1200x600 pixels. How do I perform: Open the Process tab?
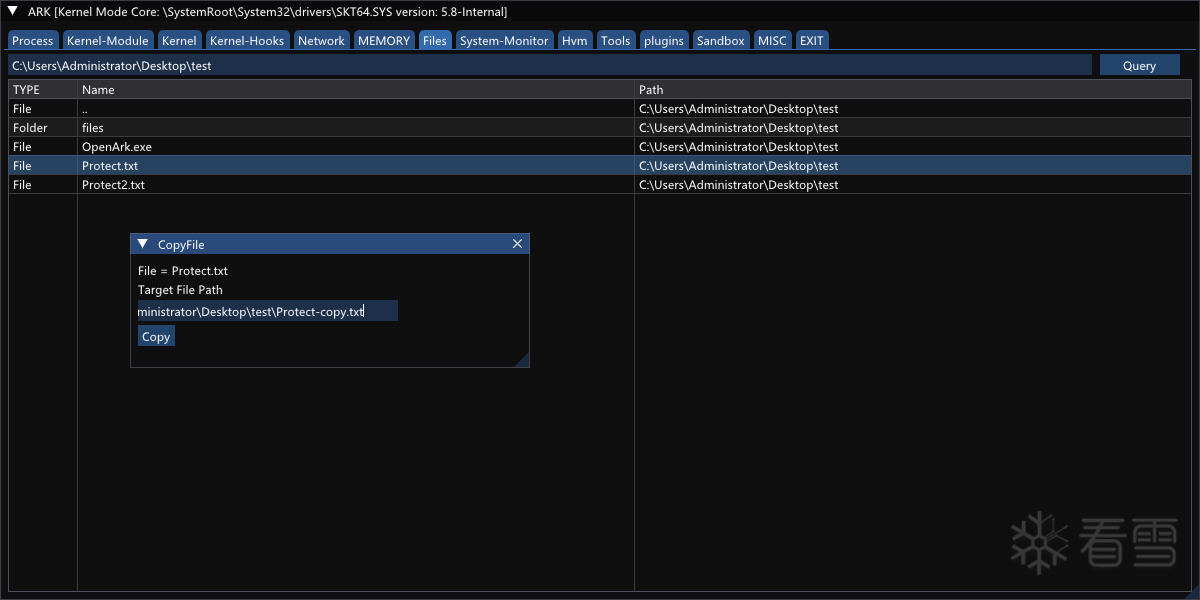(x=33, y=40)
